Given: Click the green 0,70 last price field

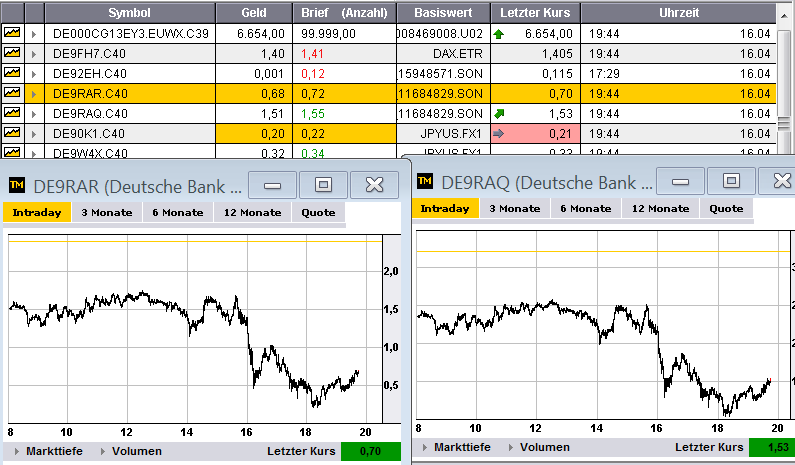Looking at the screenshot, I should coord(371,451).
